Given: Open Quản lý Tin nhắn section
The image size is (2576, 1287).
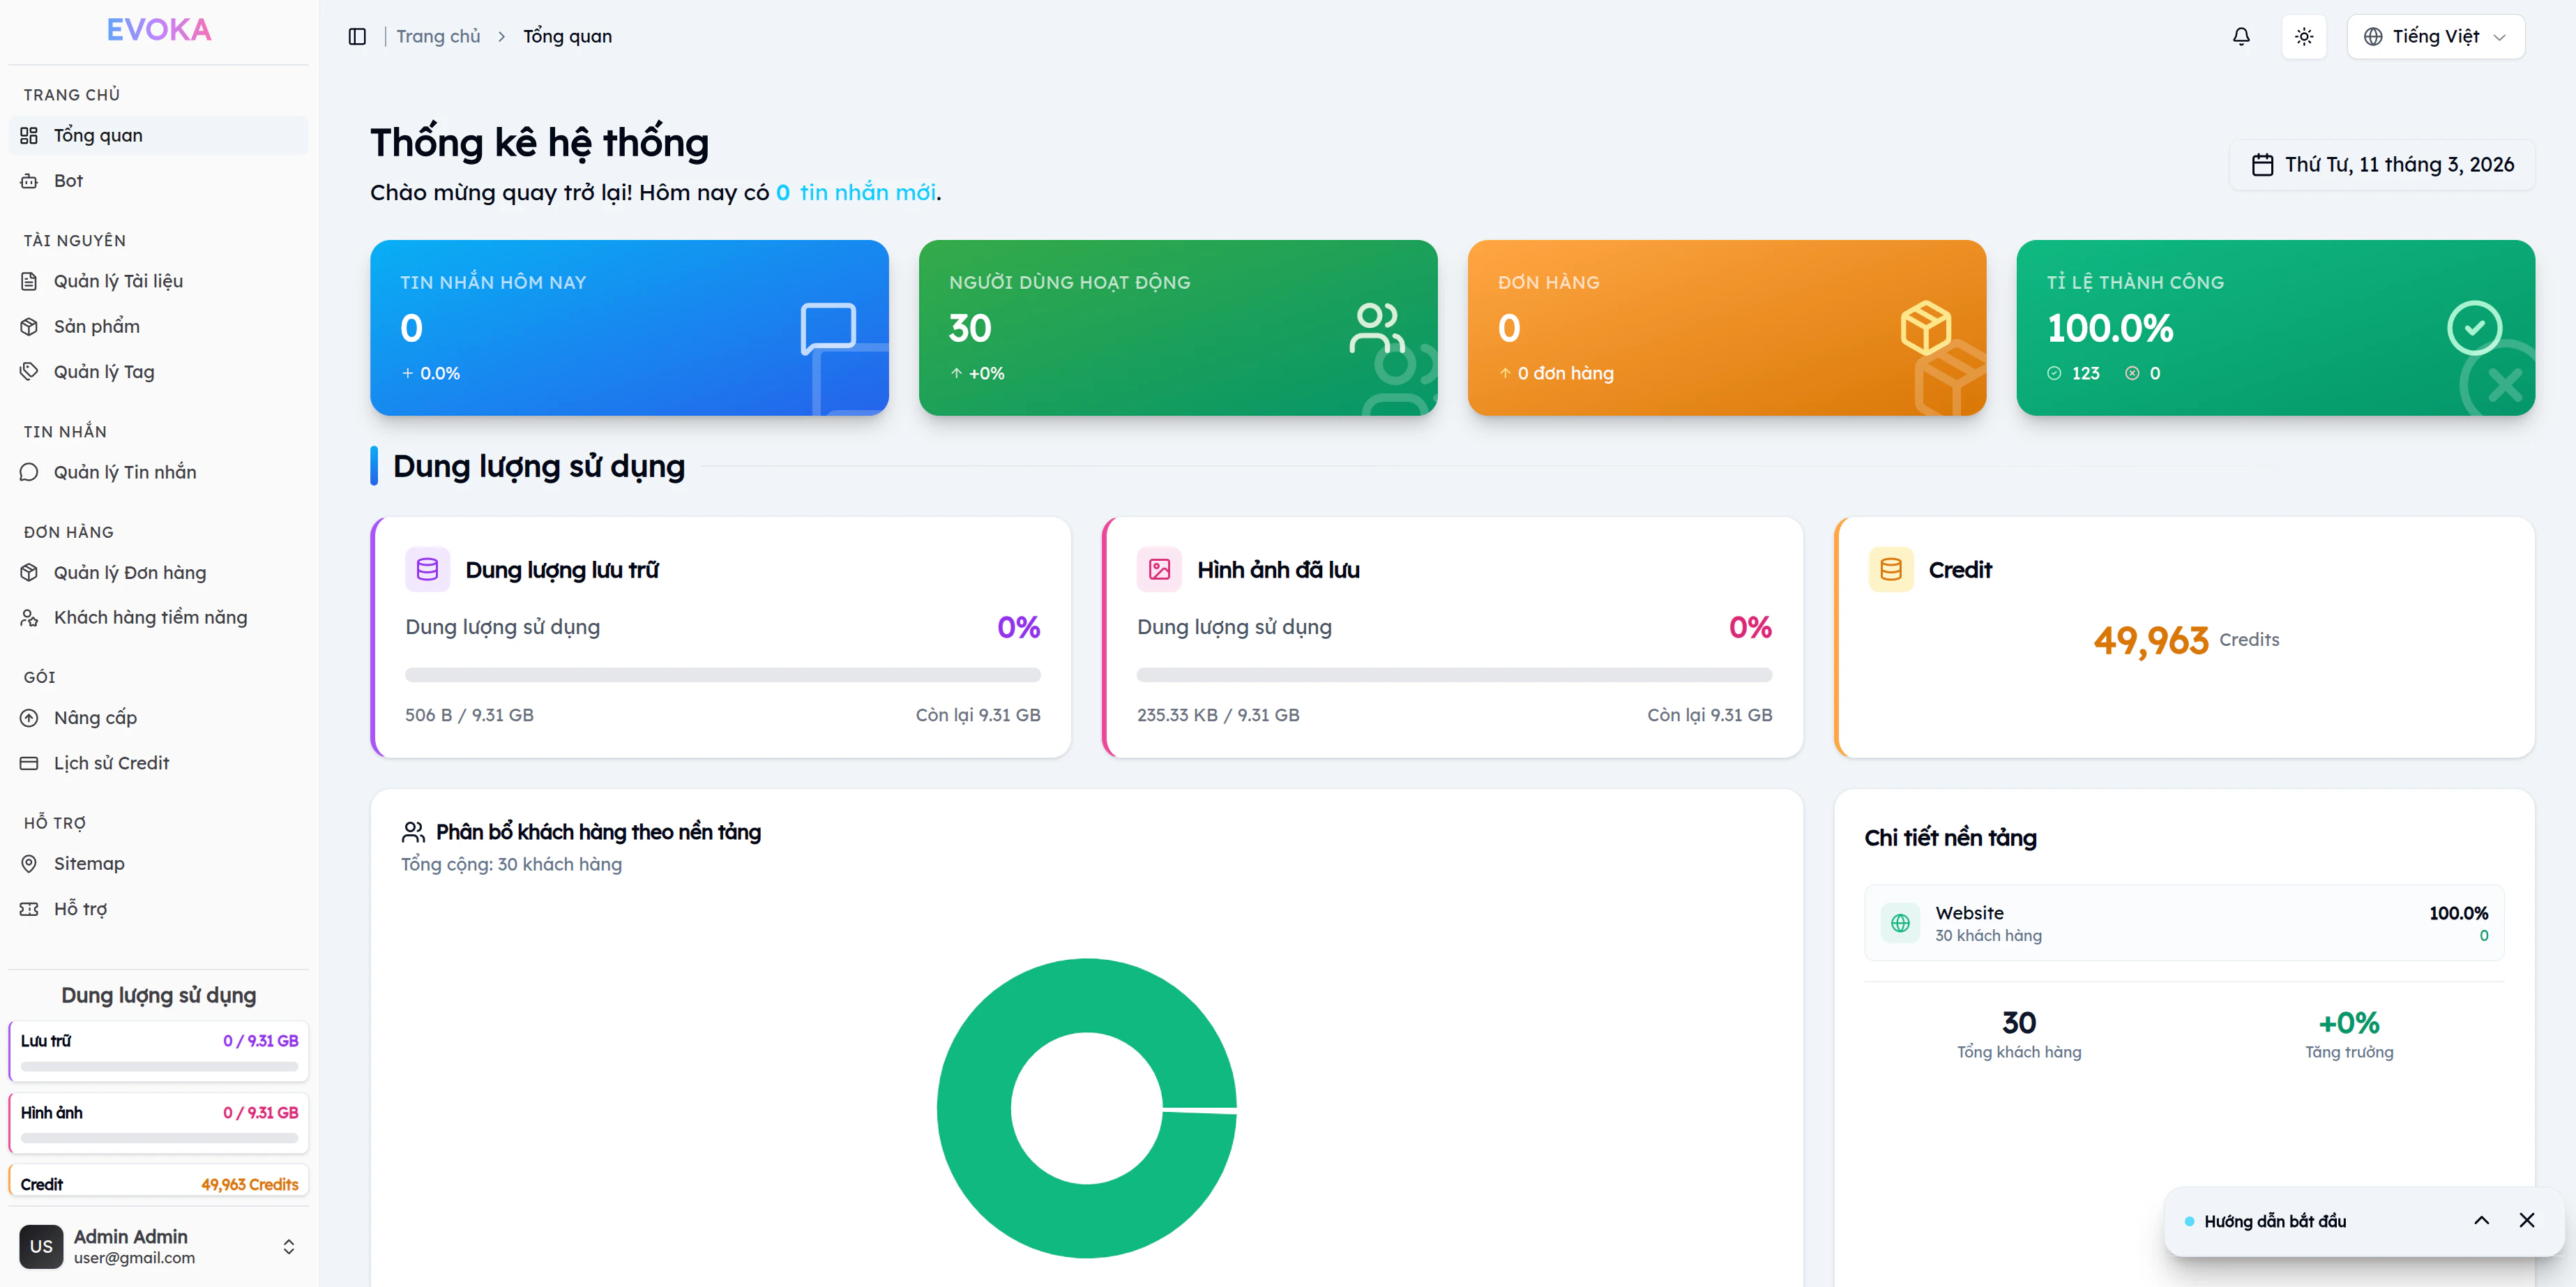Looking at the screenshot, I should pos(125,471).
